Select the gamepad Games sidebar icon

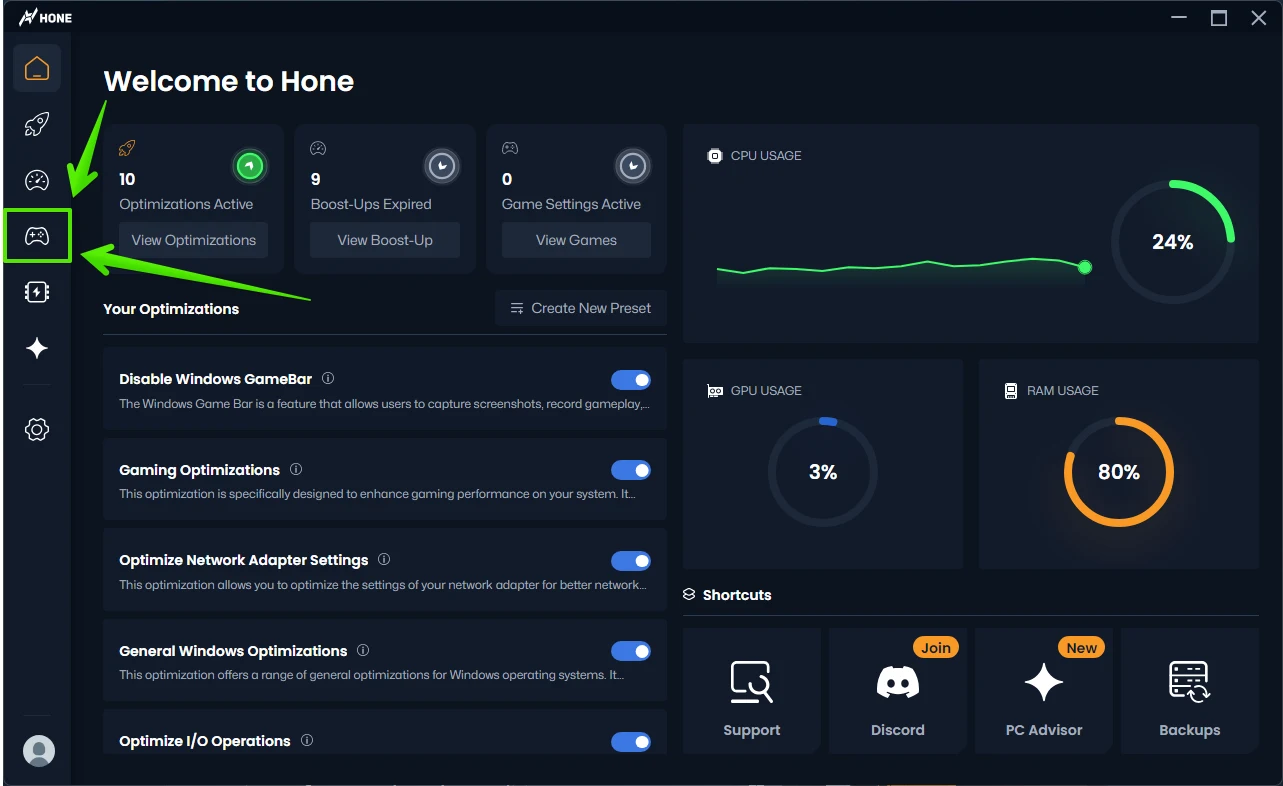point(37,236)
